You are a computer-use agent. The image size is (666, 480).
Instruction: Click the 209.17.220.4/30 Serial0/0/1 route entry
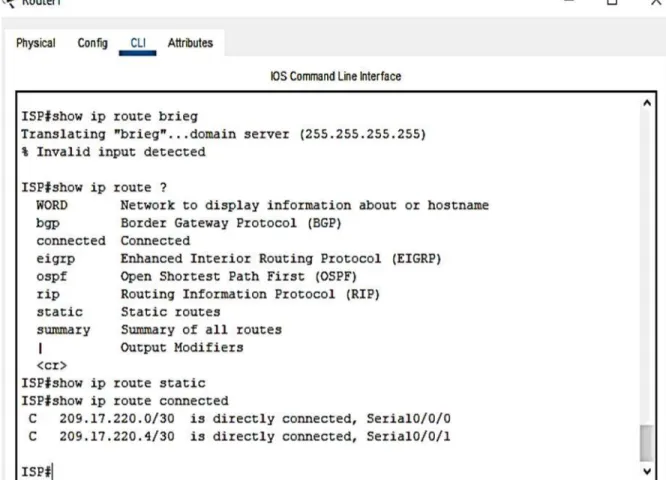click(240, 437)
